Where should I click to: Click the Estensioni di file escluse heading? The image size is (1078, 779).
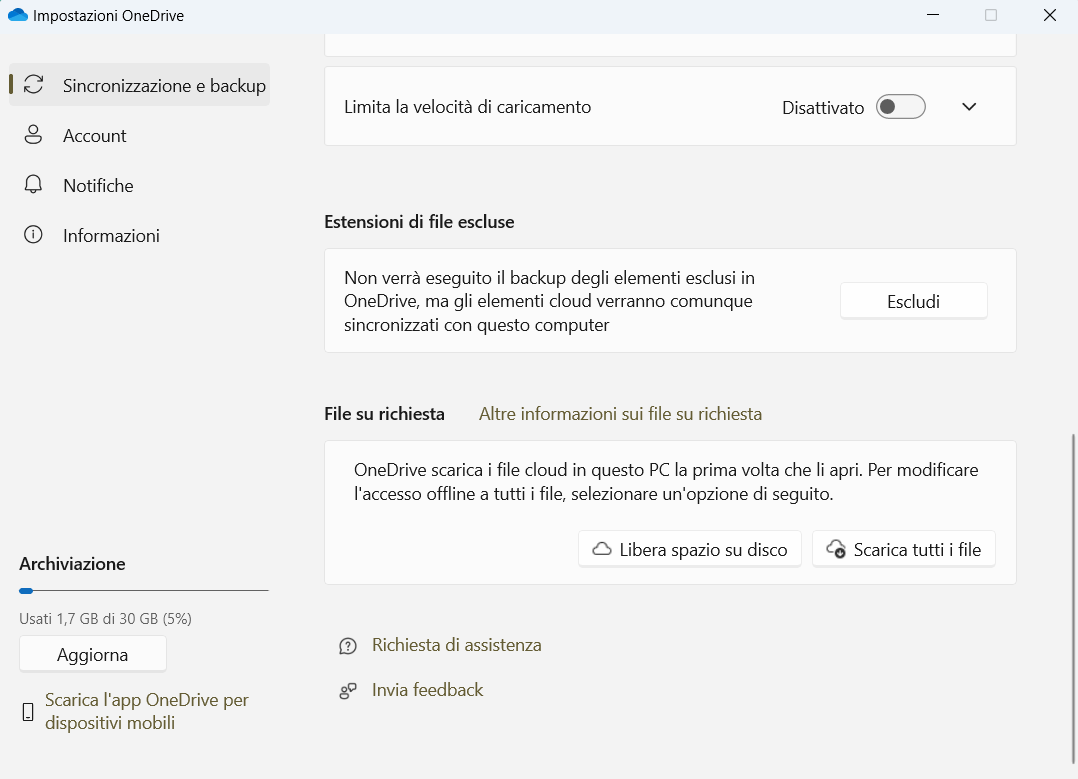tap(419, 222)
